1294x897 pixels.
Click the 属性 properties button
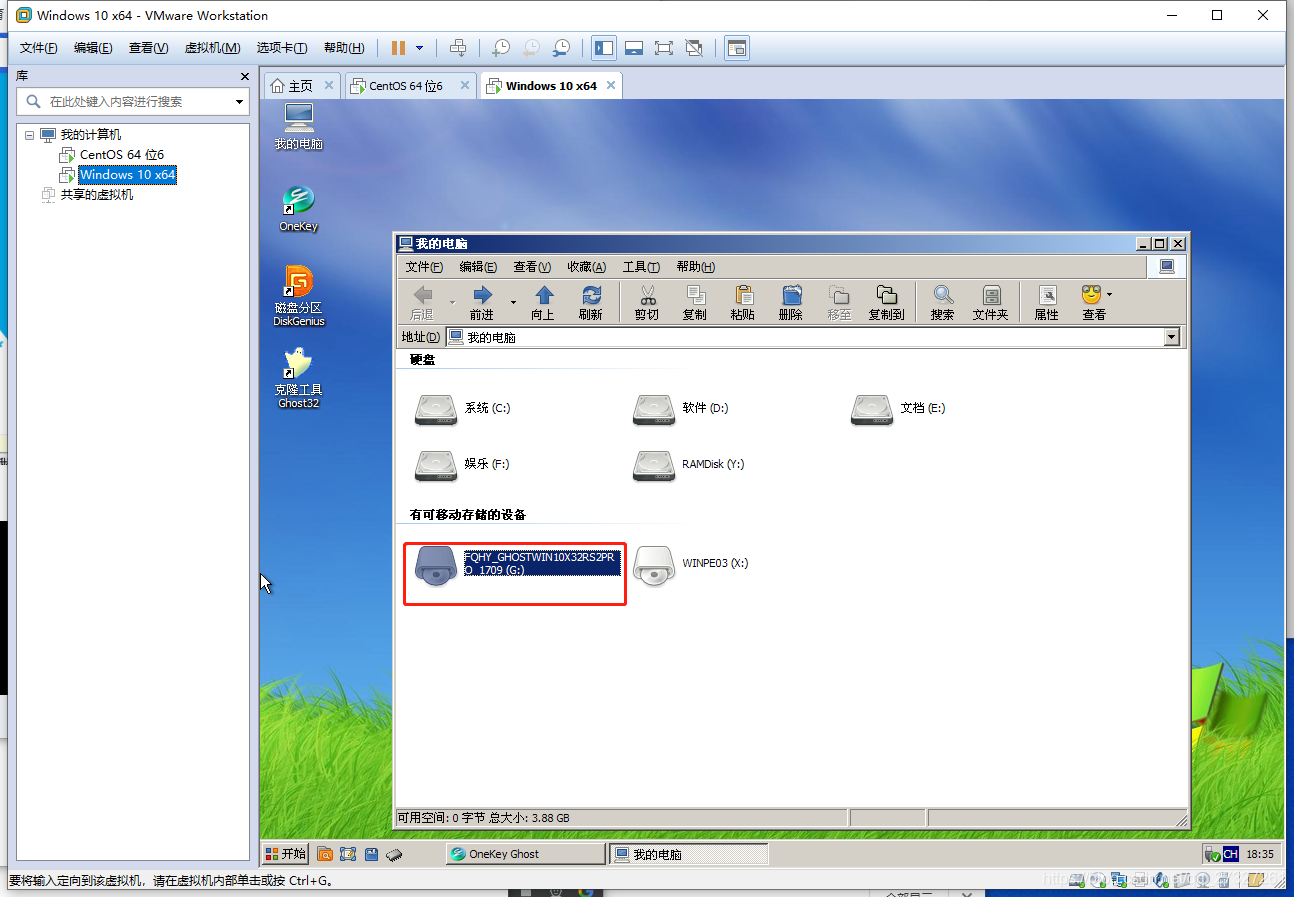click(x=1047, y=302)
